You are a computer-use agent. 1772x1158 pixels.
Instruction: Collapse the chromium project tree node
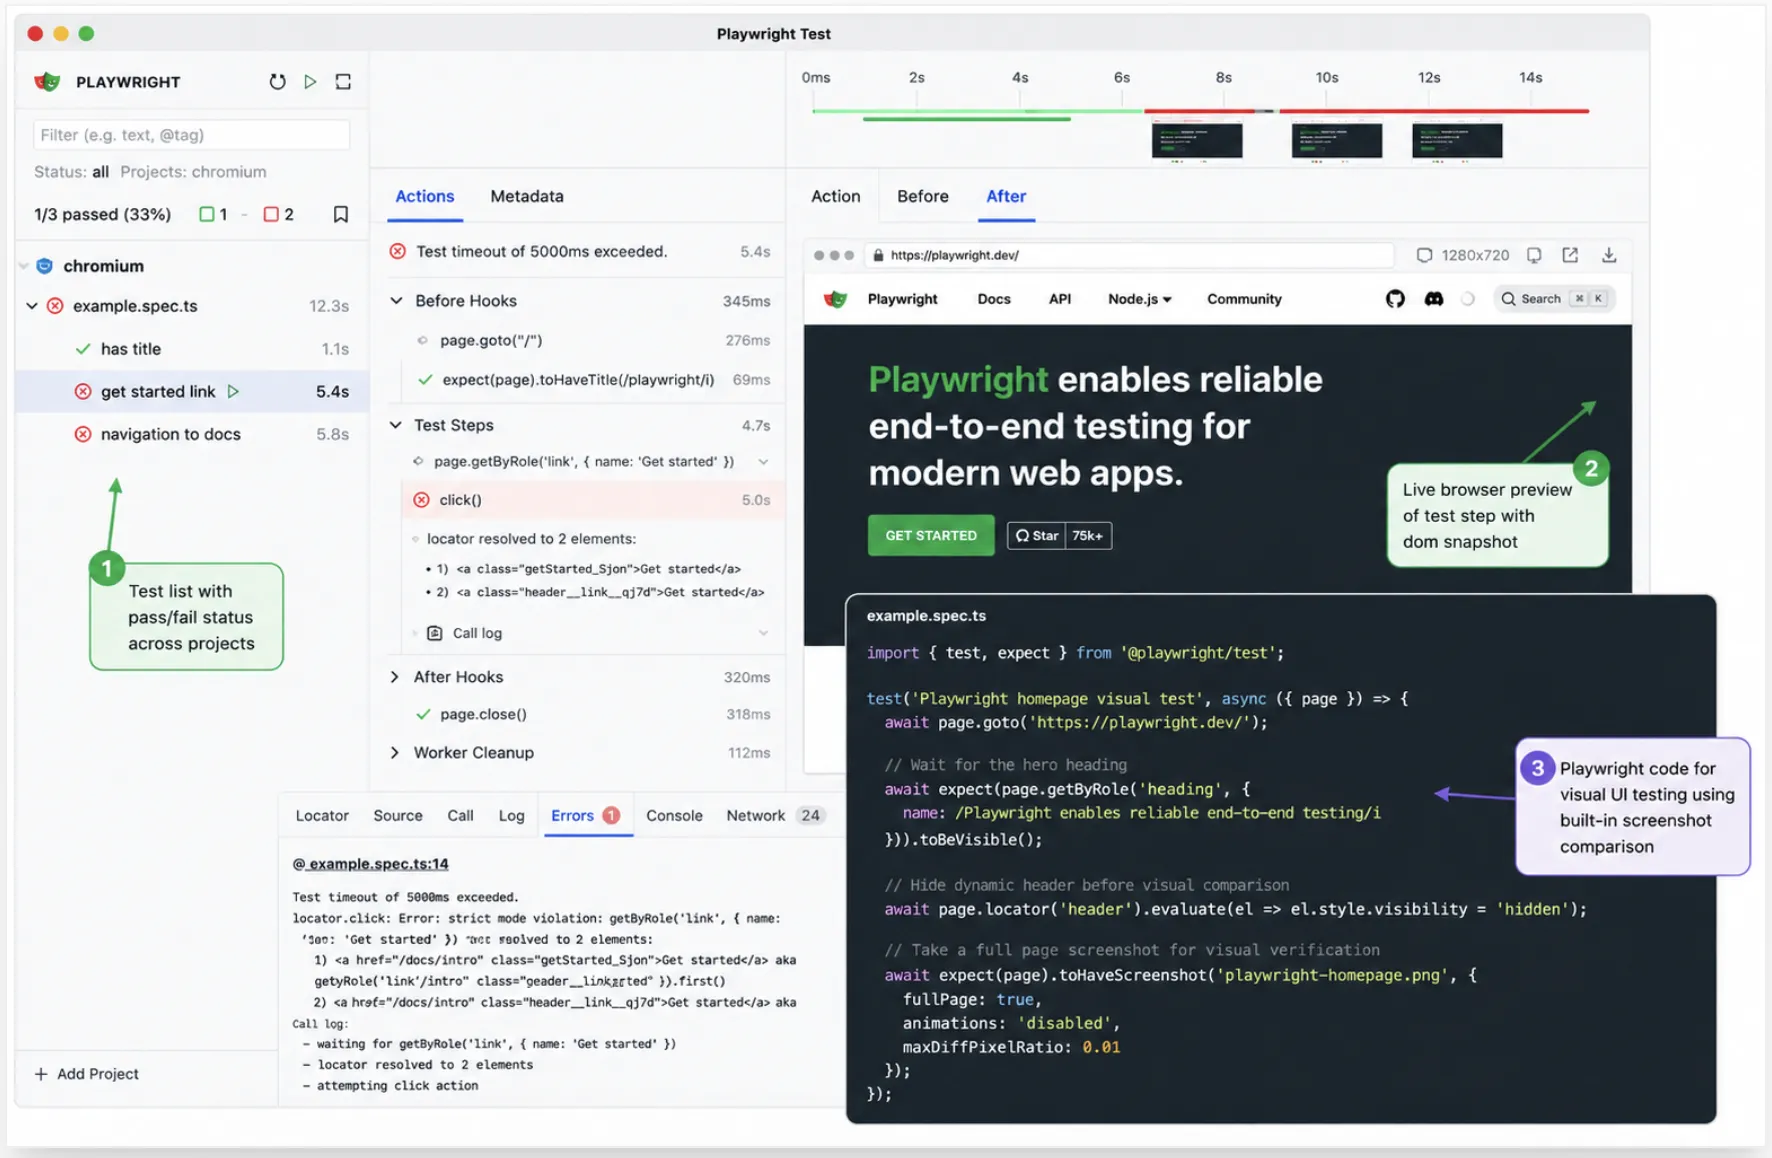(24, 266)
